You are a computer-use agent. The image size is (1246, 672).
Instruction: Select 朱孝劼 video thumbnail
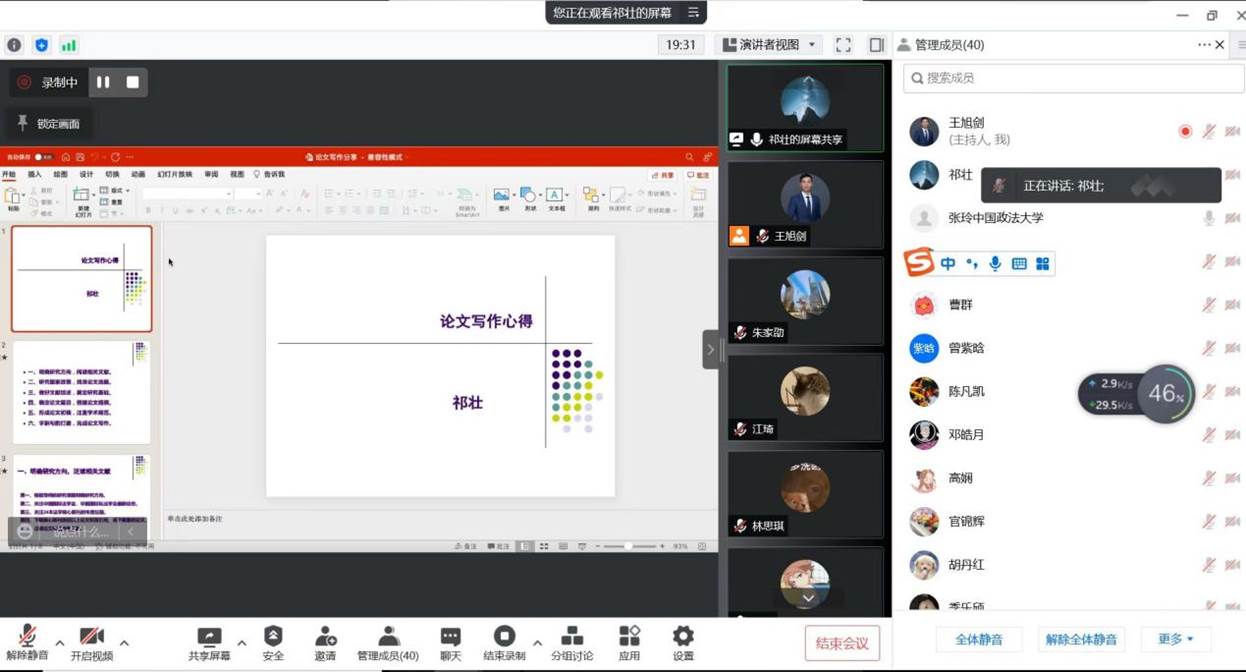click(805, 302)
